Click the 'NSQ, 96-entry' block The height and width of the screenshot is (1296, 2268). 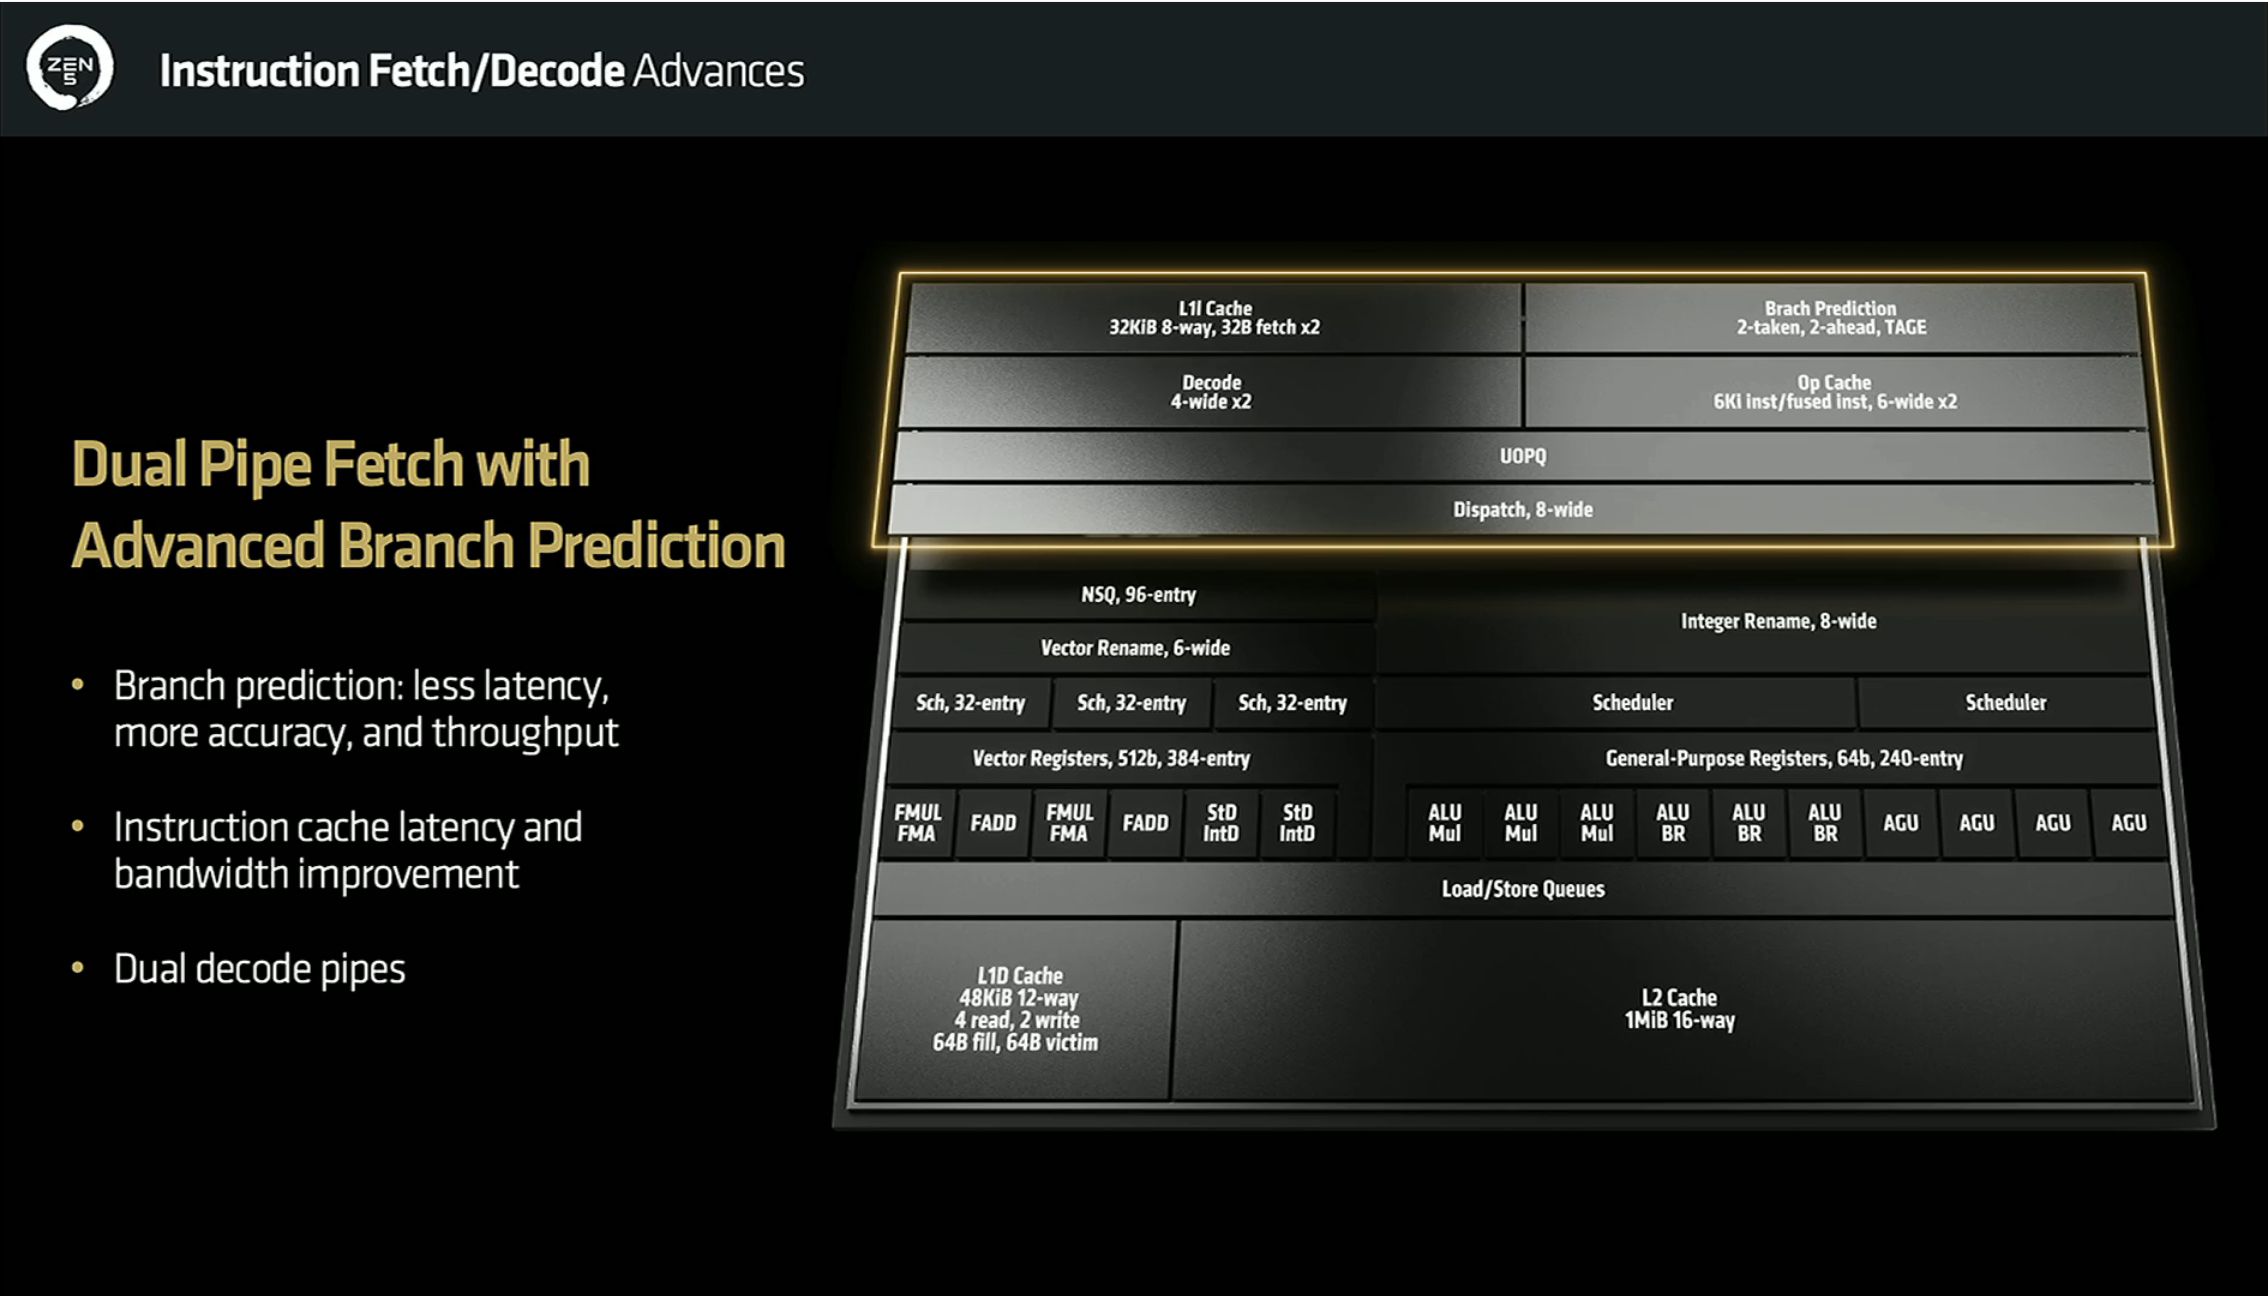[1138, 595]
